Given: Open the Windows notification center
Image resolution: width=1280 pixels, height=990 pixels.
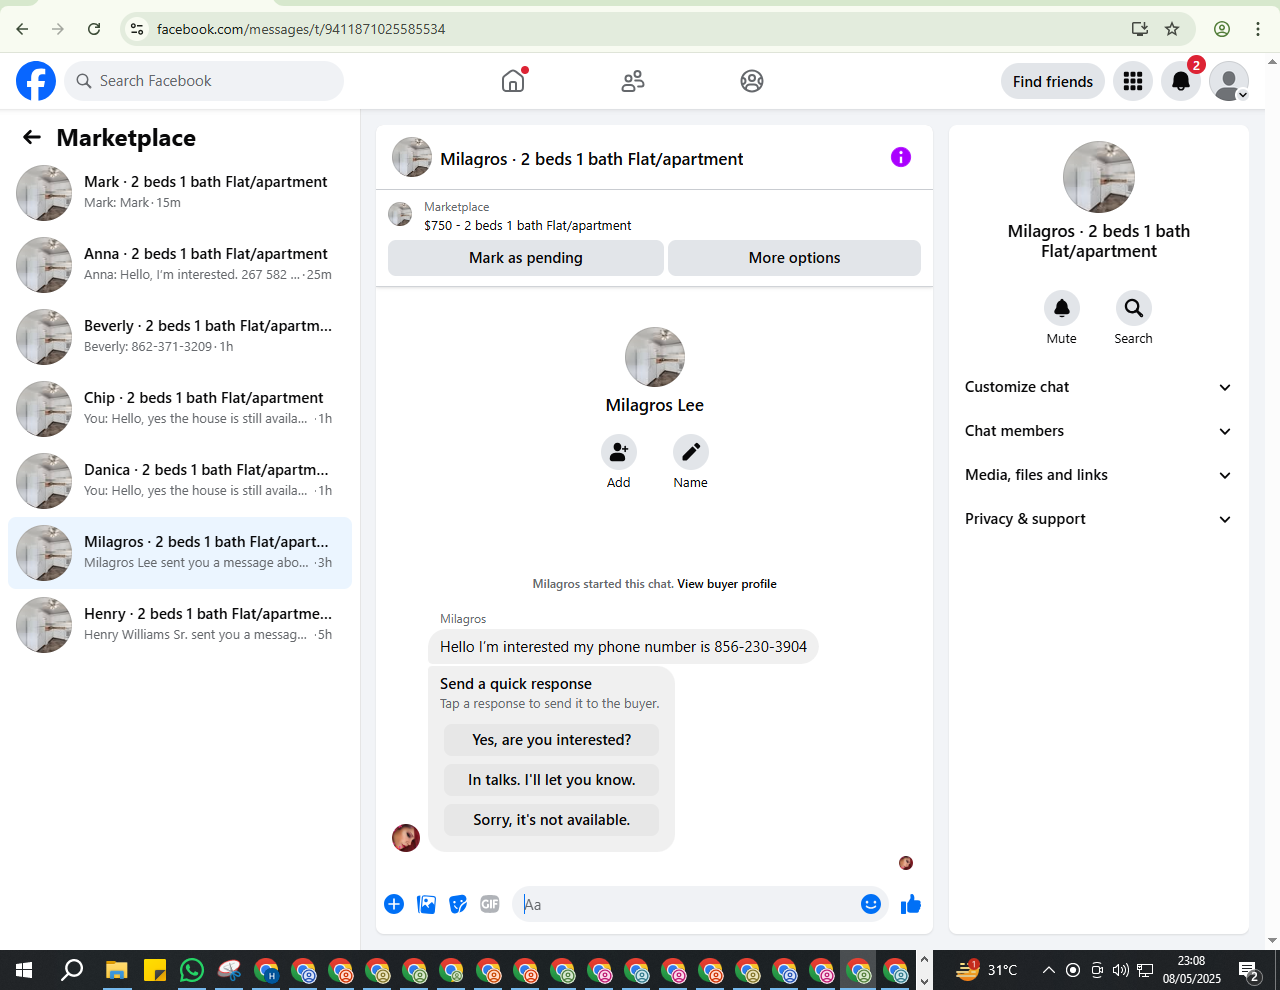Looking at the screenshot, I should click(x=1249, y=970).
